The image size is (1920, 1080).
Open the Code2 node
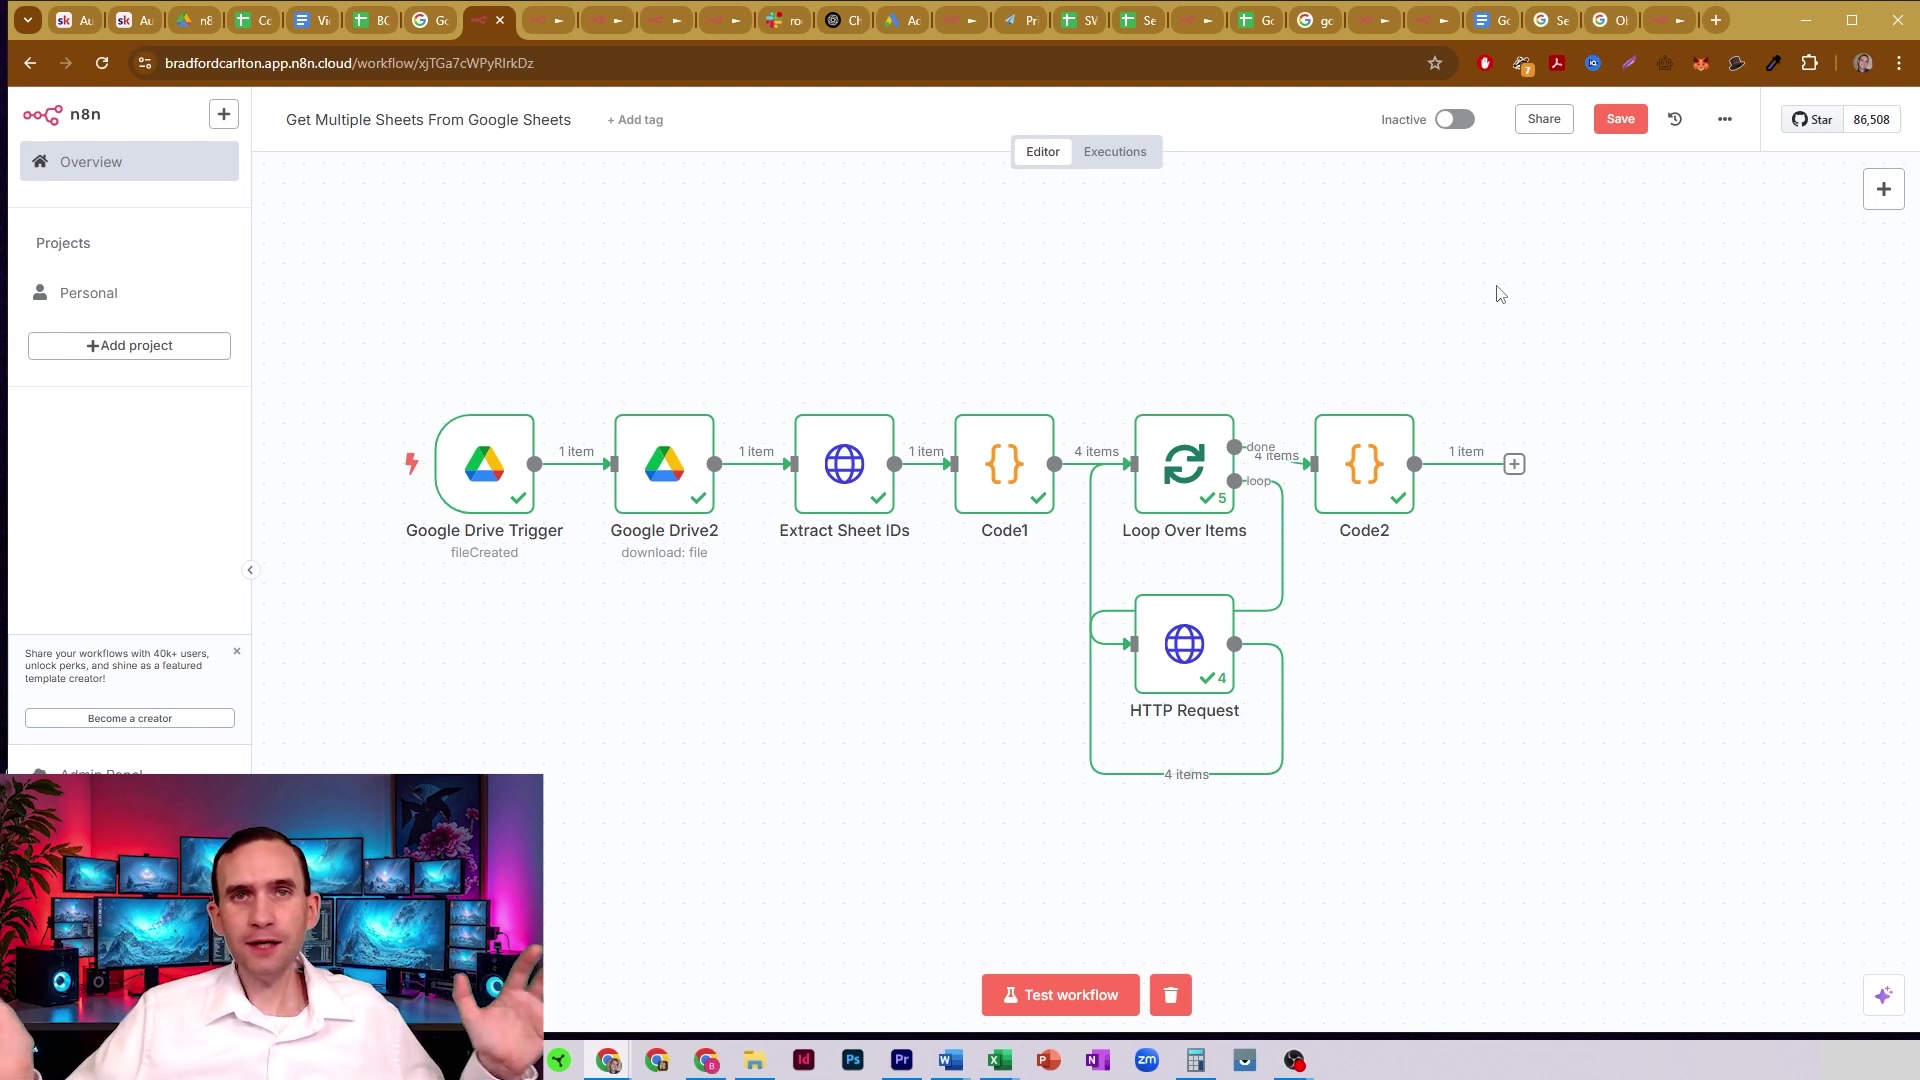click(1364, 464)
